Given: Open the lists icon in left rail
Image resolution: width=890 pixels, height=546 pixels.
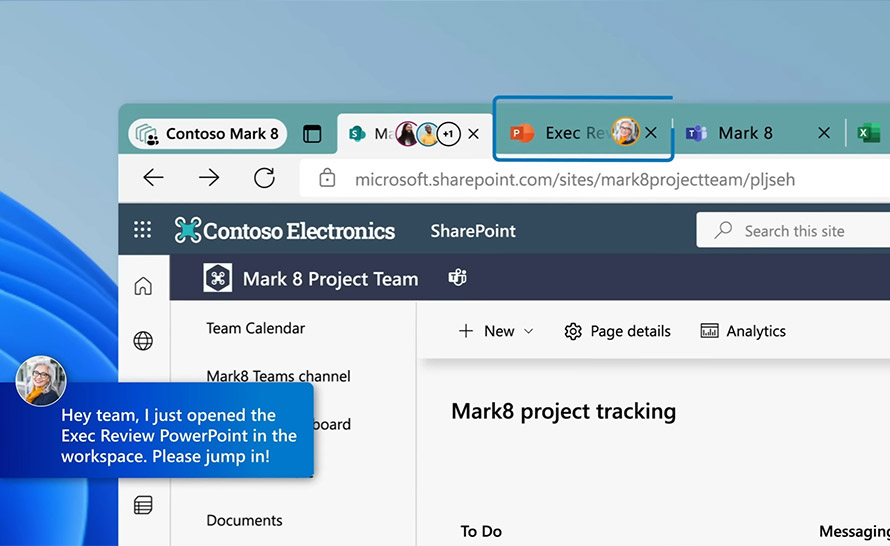Looking at the screenshot, I should 143,505.
